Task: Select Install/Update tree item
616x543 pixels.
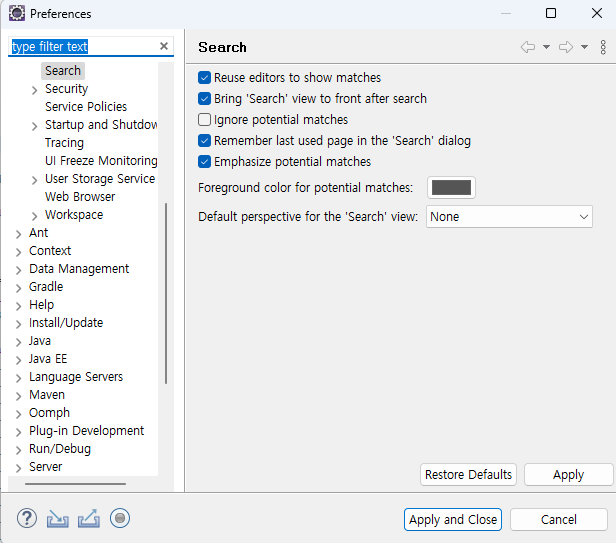Action: (66, 323)
